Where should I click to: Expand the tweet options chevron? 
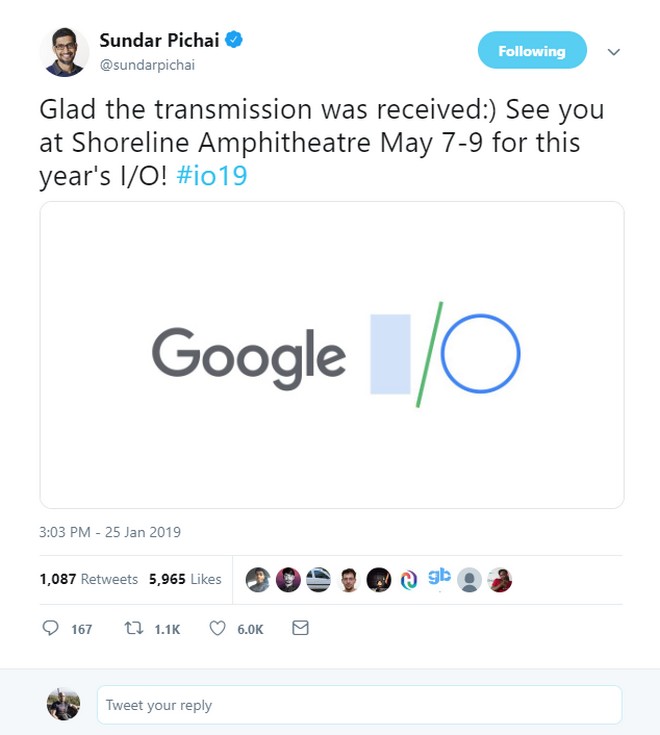(614, 52)
